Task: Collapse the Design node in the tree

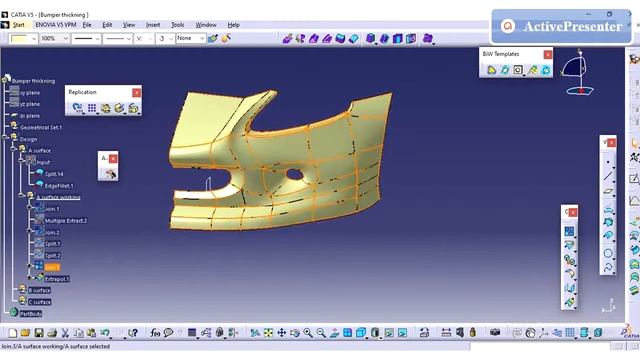Action: pyautogui.click(x=5, y=137)
